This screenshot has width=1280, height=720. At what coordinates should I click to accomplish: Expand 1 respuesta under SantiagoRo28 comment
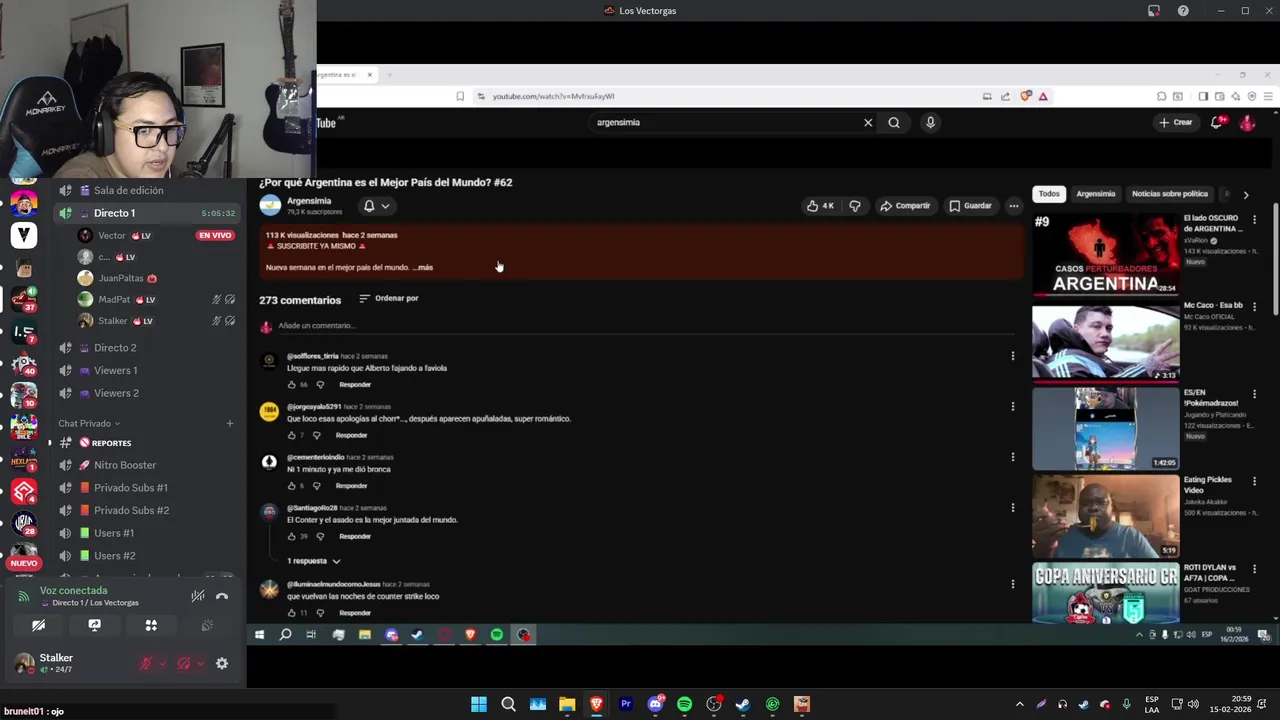coord(314,561)
